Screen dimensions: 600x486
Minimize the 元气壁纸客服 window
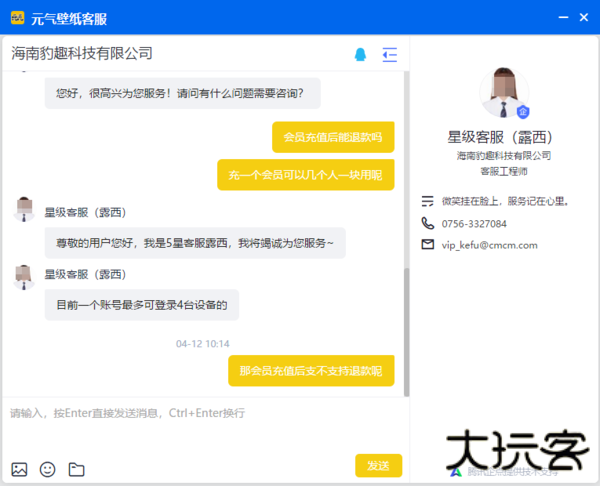(x=563, y=17)
